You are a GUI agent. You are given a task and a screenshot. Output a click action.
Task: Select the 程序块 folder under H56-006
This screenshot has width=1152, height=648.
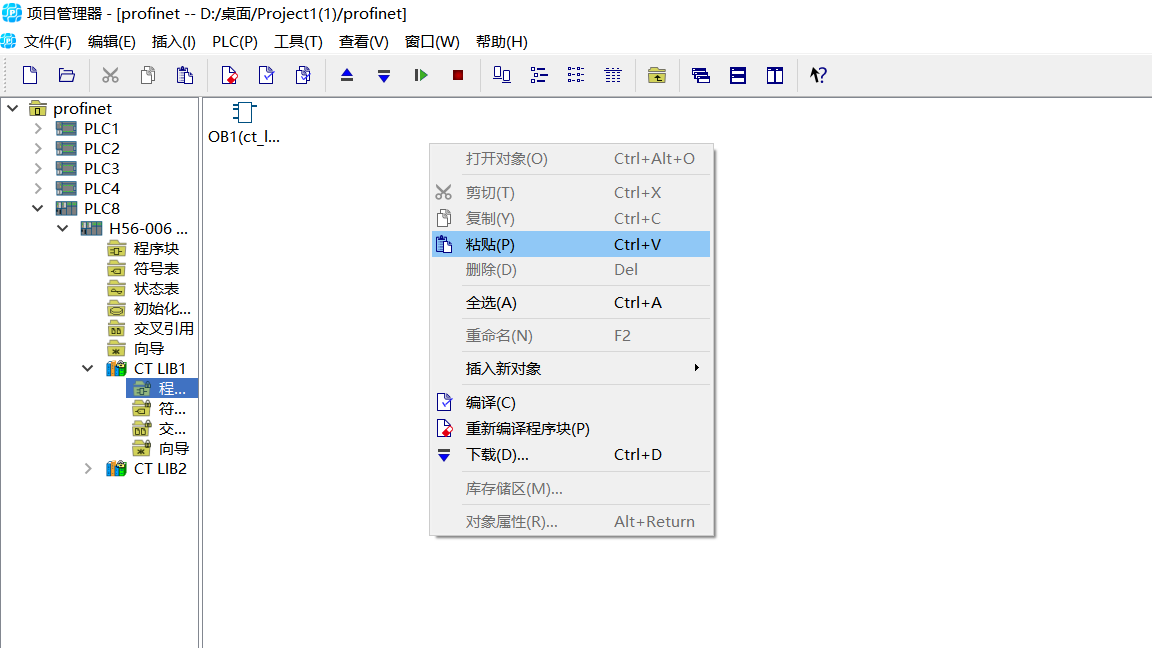[x=156, y=249]
